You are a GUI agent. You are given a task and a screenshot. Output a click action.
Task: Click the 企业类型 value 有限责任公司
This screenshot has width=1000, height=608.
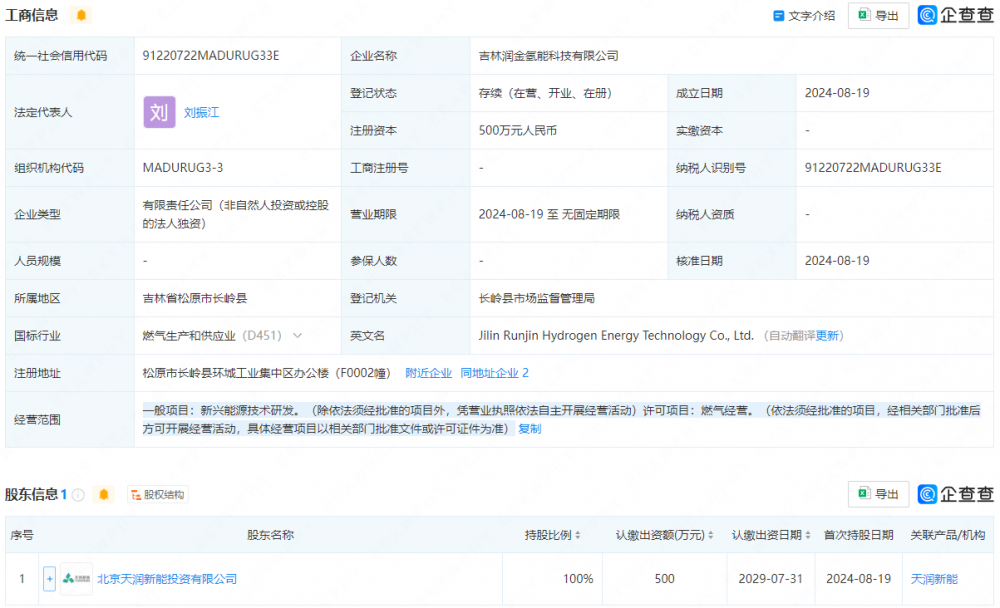pyautogui.click(x=236, y=214)
